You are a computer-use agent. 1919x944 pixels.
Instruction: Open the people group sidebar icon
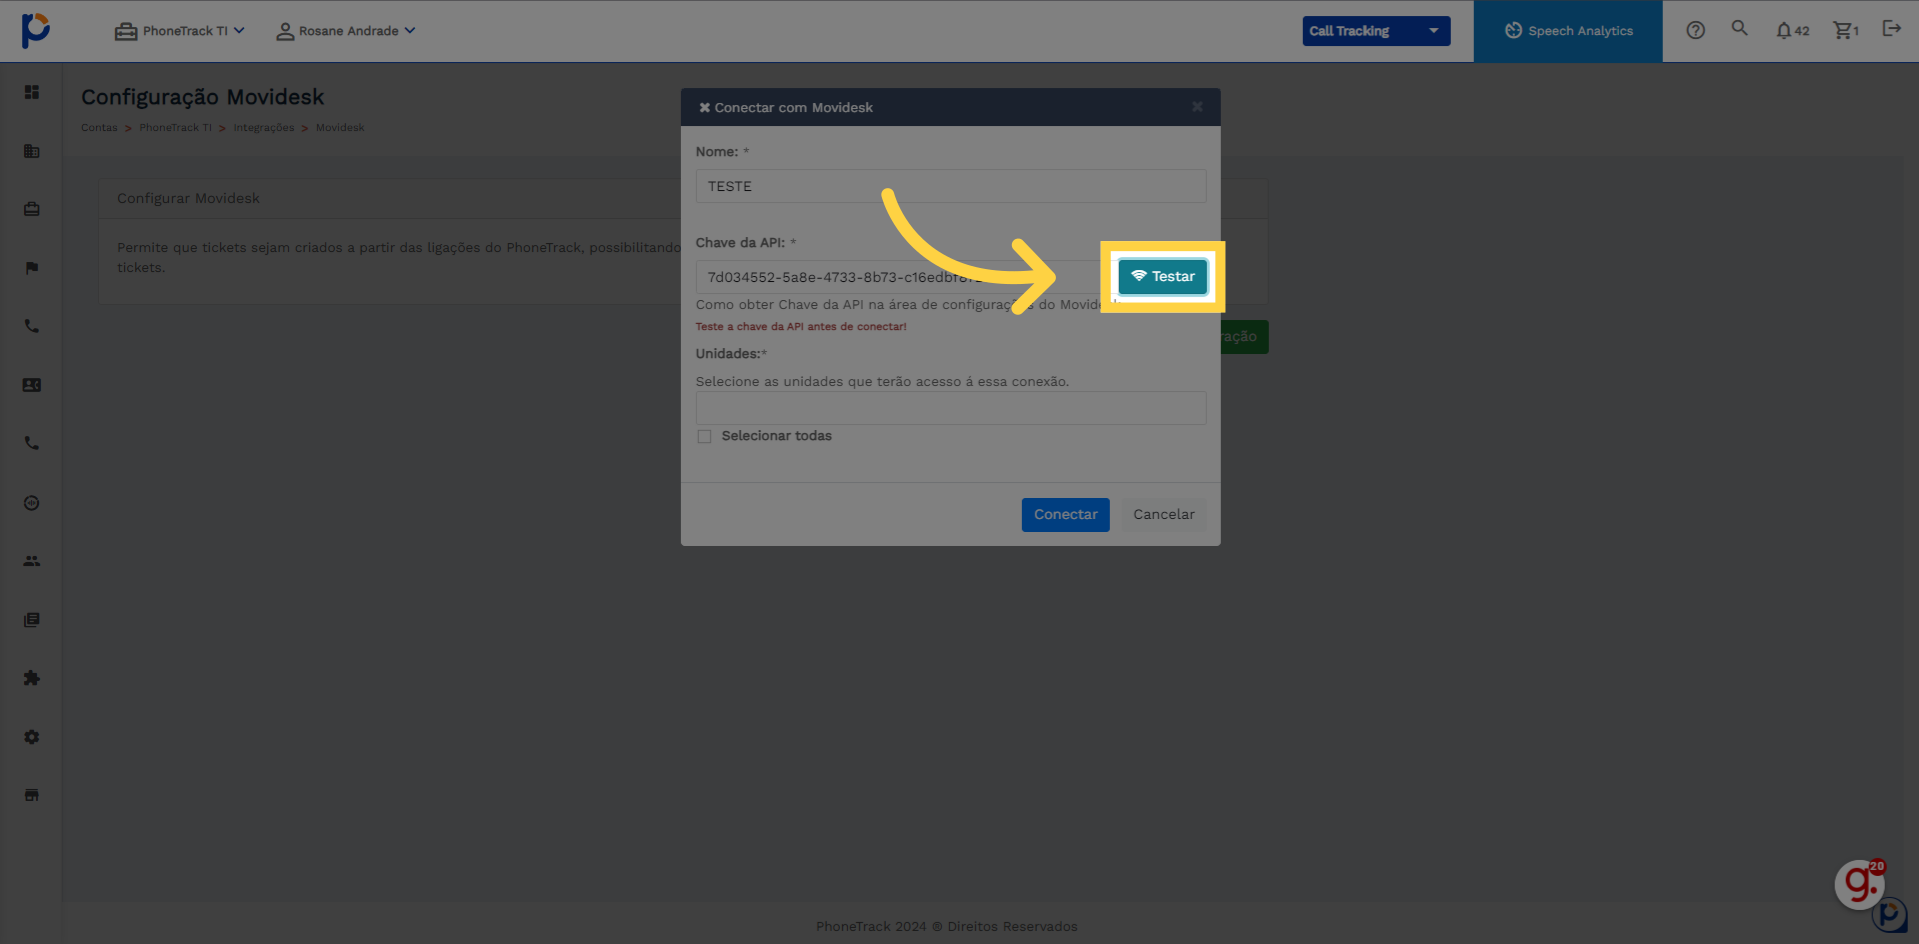click(32, 561)
